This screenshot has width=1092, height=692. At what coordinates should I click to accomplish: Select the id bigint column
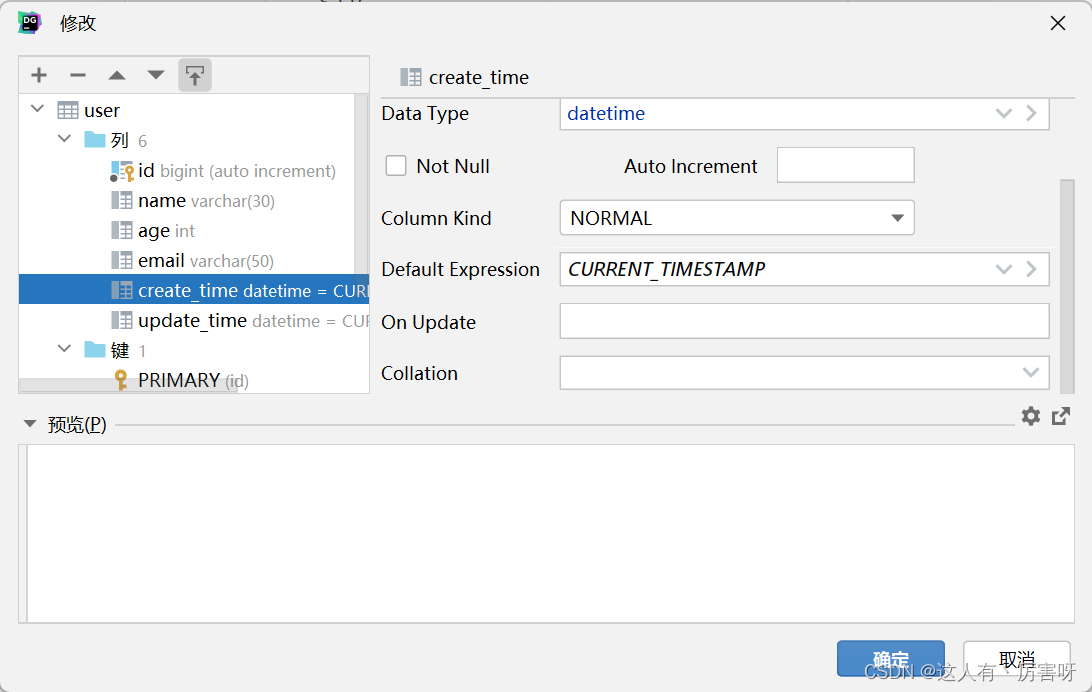tap(223, 171)
